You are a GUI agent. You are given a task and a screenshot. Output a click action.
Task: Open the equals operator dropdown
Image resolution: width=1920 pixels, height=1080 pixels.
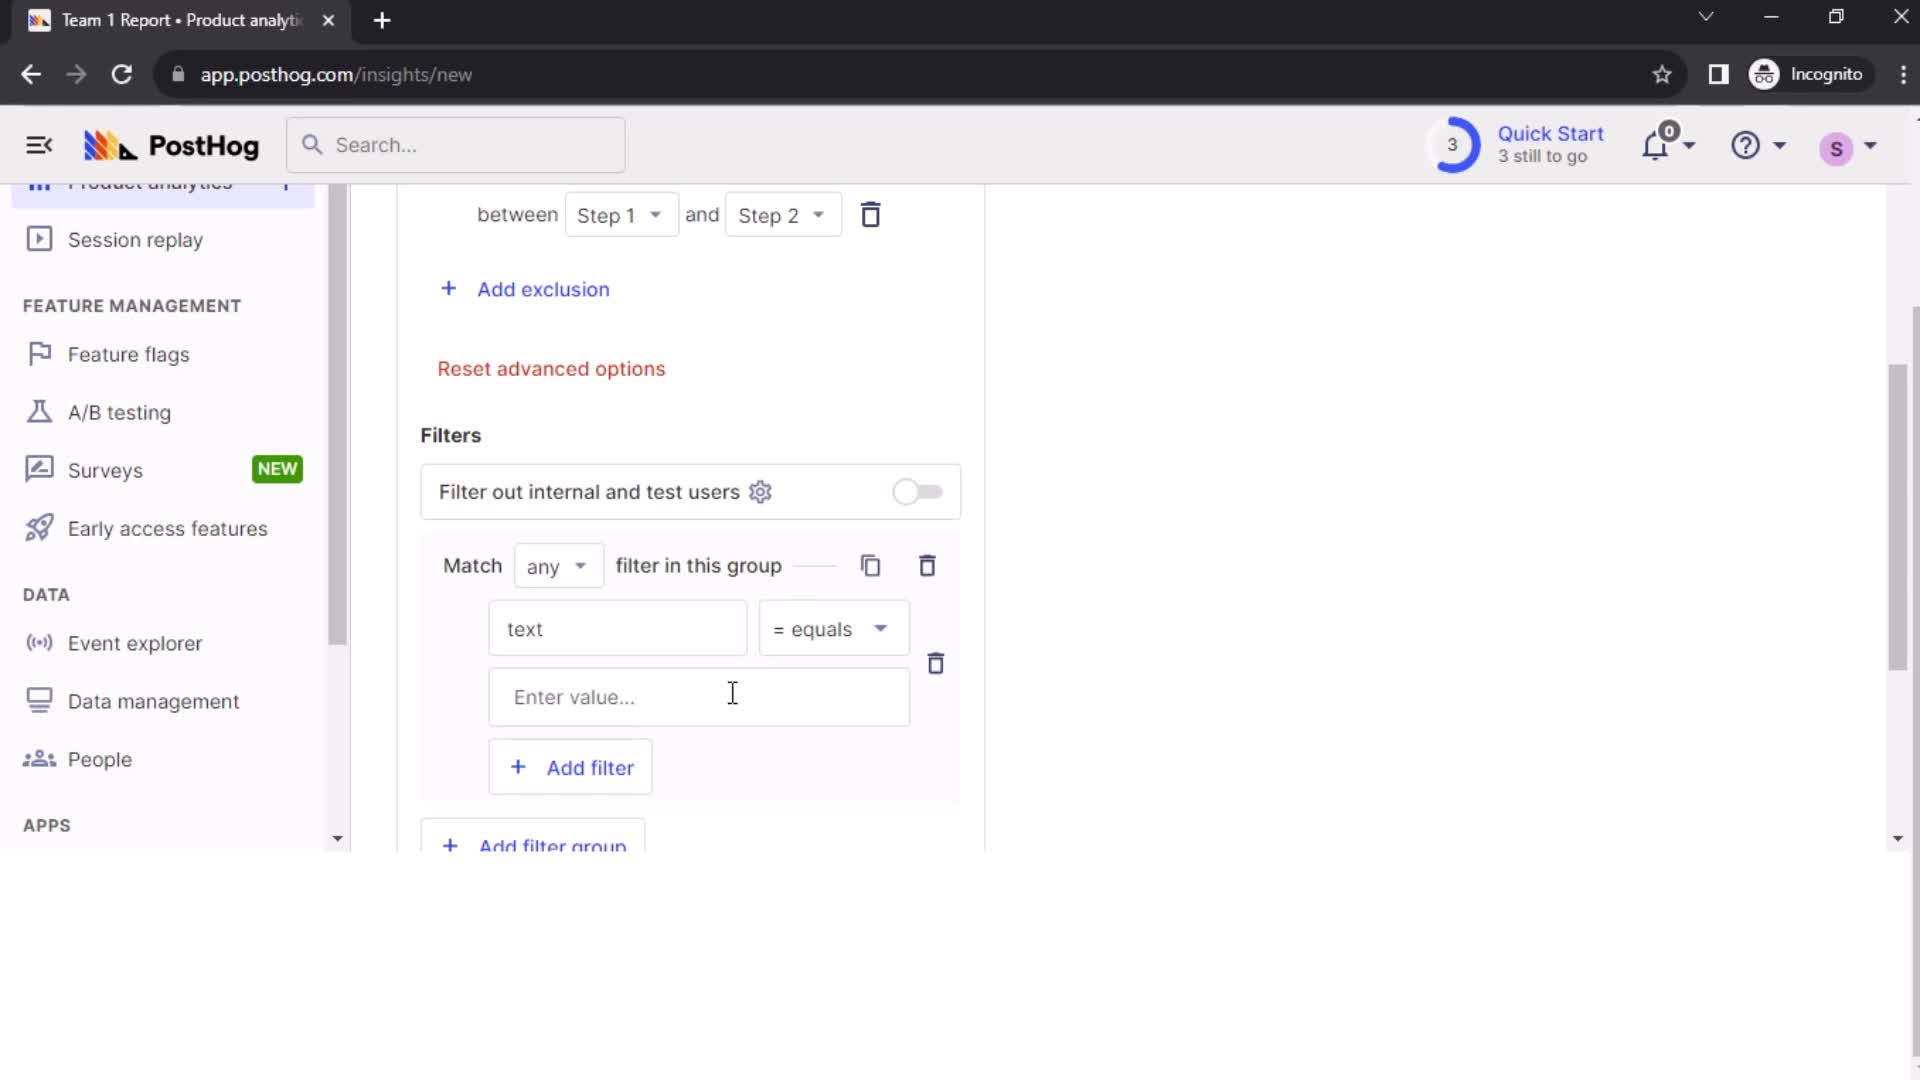tap(828, 629)
